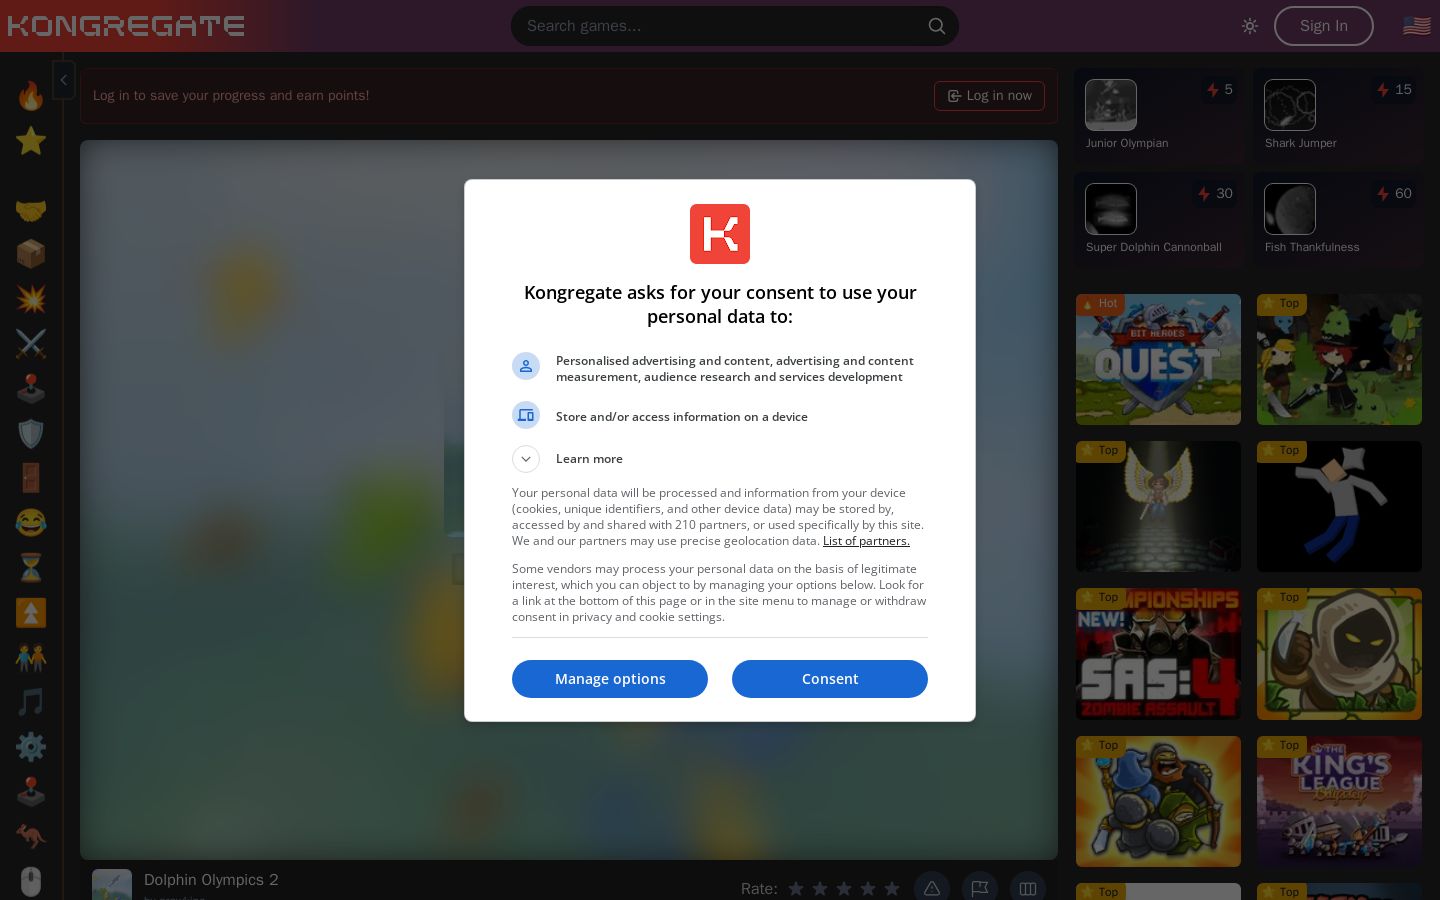Viewport: 1440px width, 900px height.
Task: Select the door escape category icon
Action: pos(31,478)
